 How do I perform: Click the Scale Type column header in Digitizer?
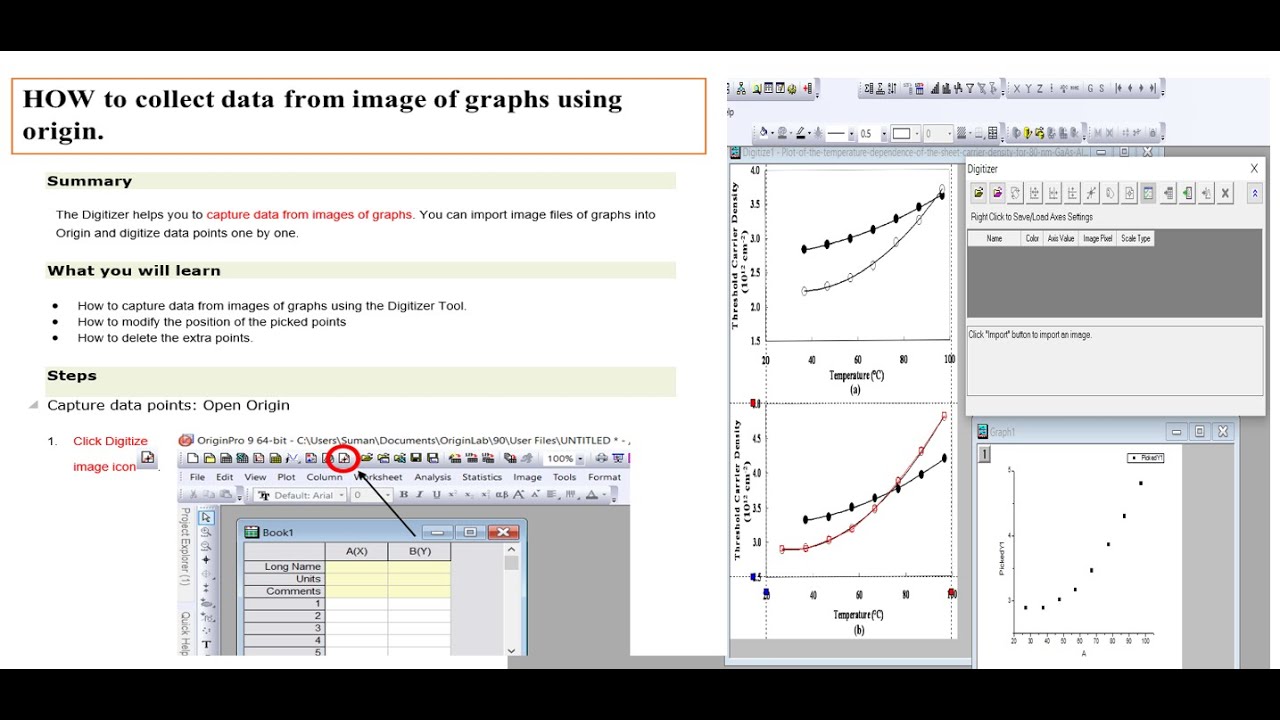1135,239
